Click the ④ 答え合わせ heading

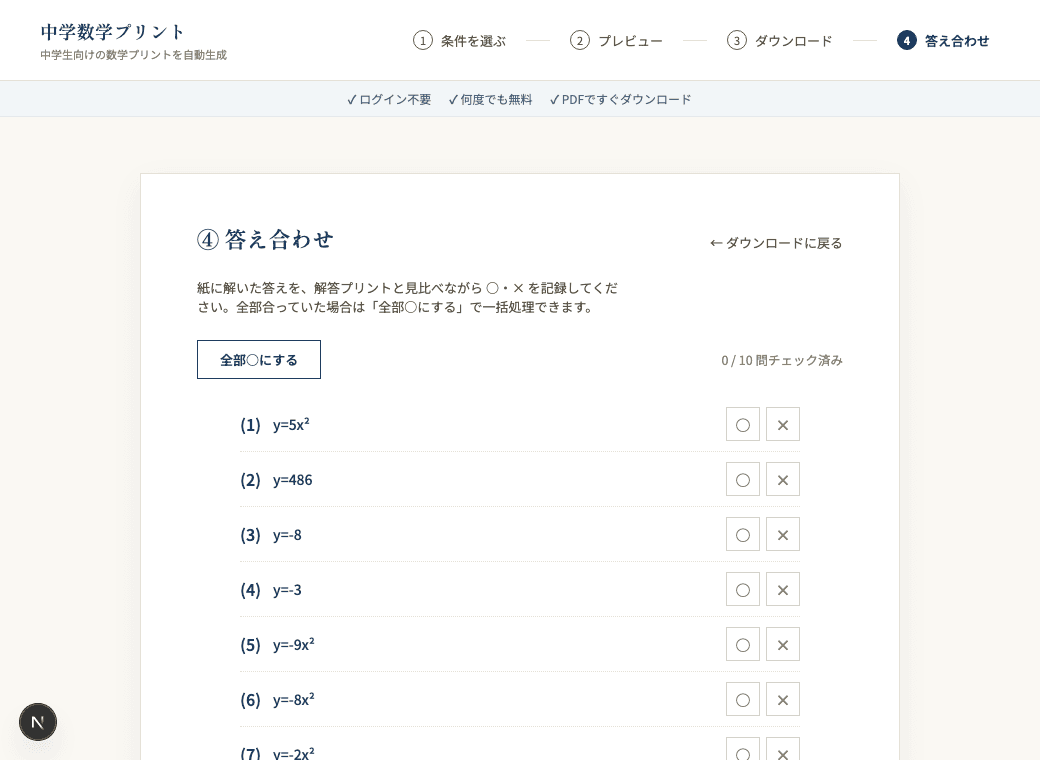point(265,239)
